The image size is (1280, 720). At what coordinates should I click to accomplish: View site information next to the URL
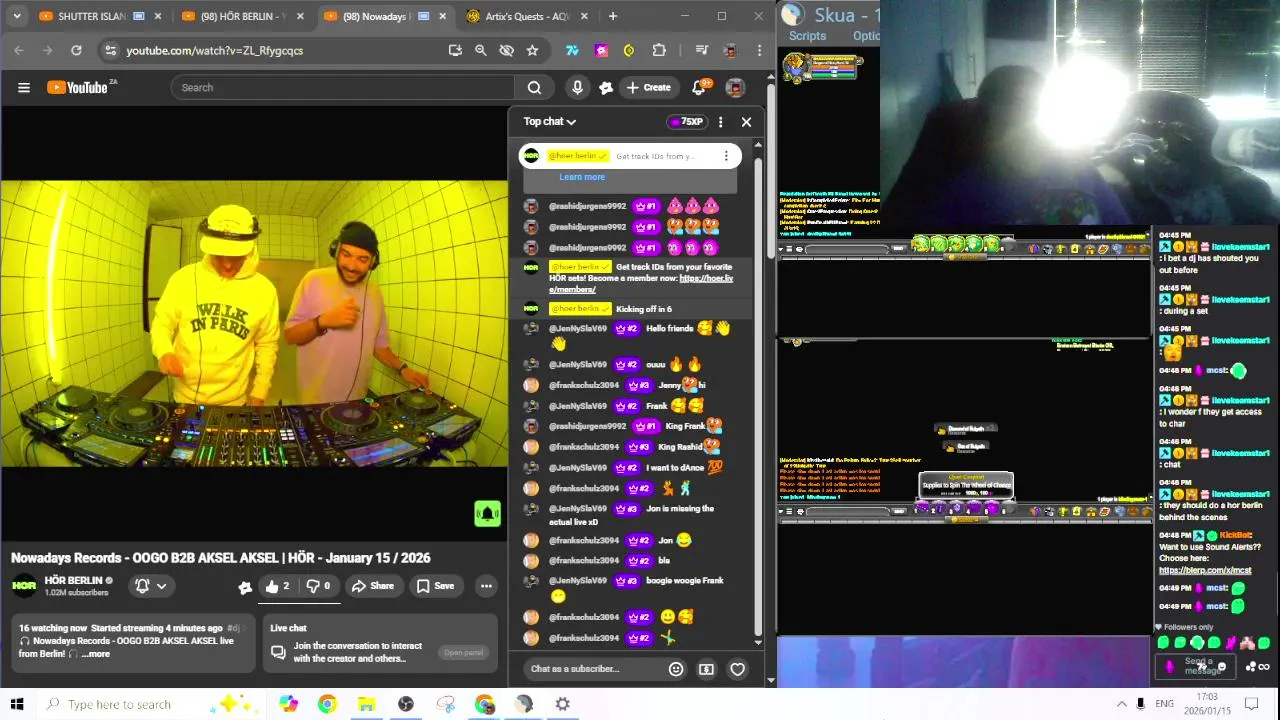(110, 50)
